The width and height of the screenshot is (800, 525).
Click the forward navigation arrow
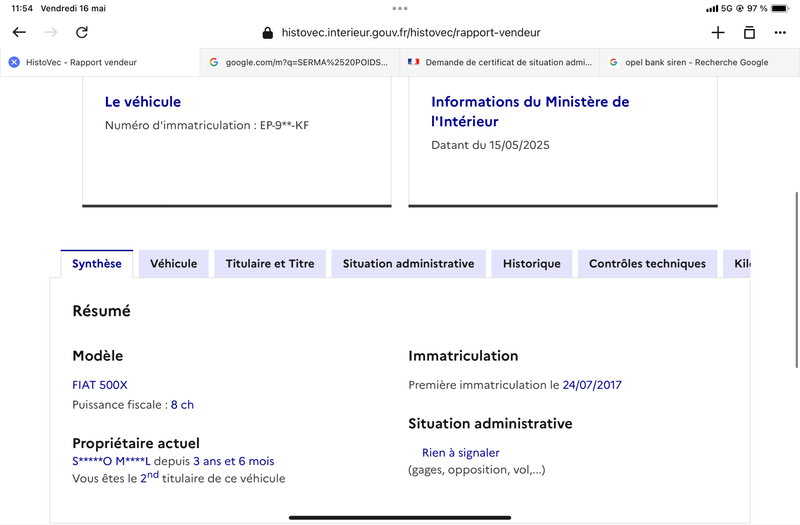click(51, 32)
